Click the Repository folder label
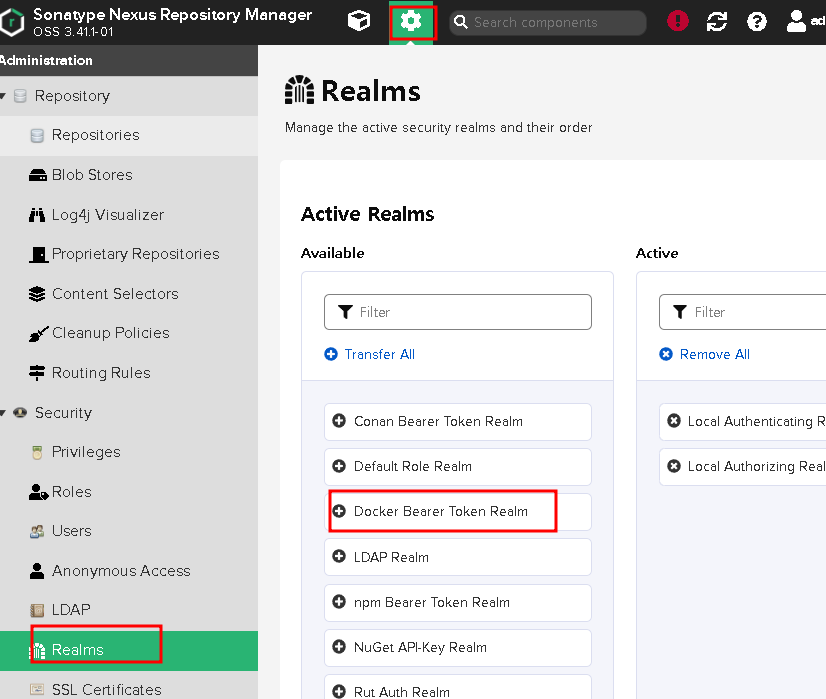Screen dimensions: 826x699 coord(72,96)
